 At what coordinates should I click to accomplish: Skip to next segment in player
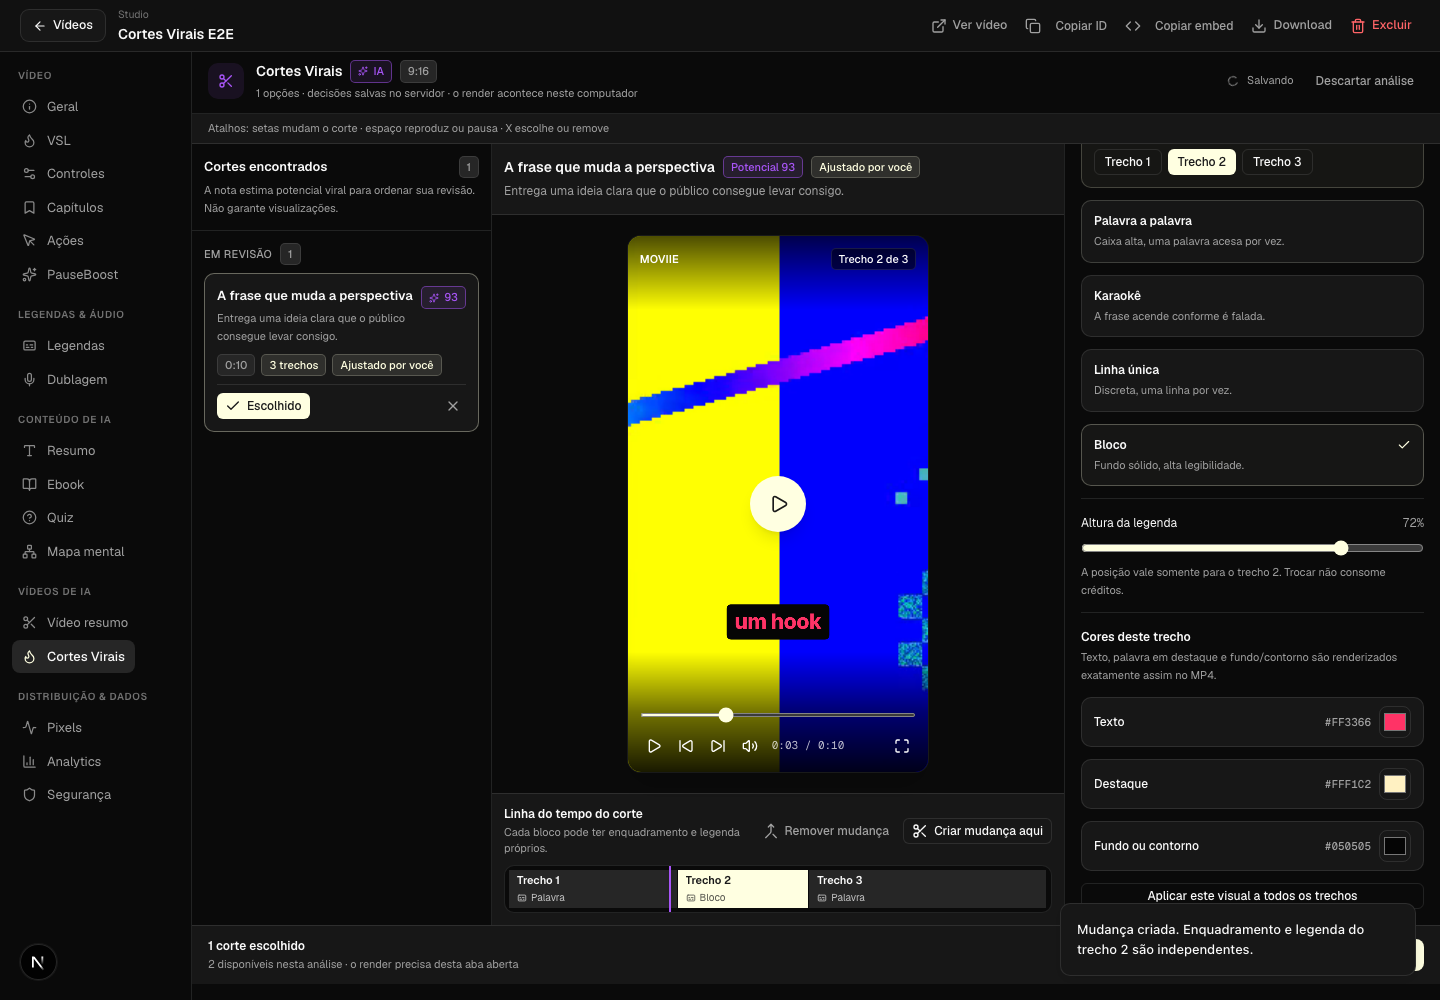(x=718, y=746)
